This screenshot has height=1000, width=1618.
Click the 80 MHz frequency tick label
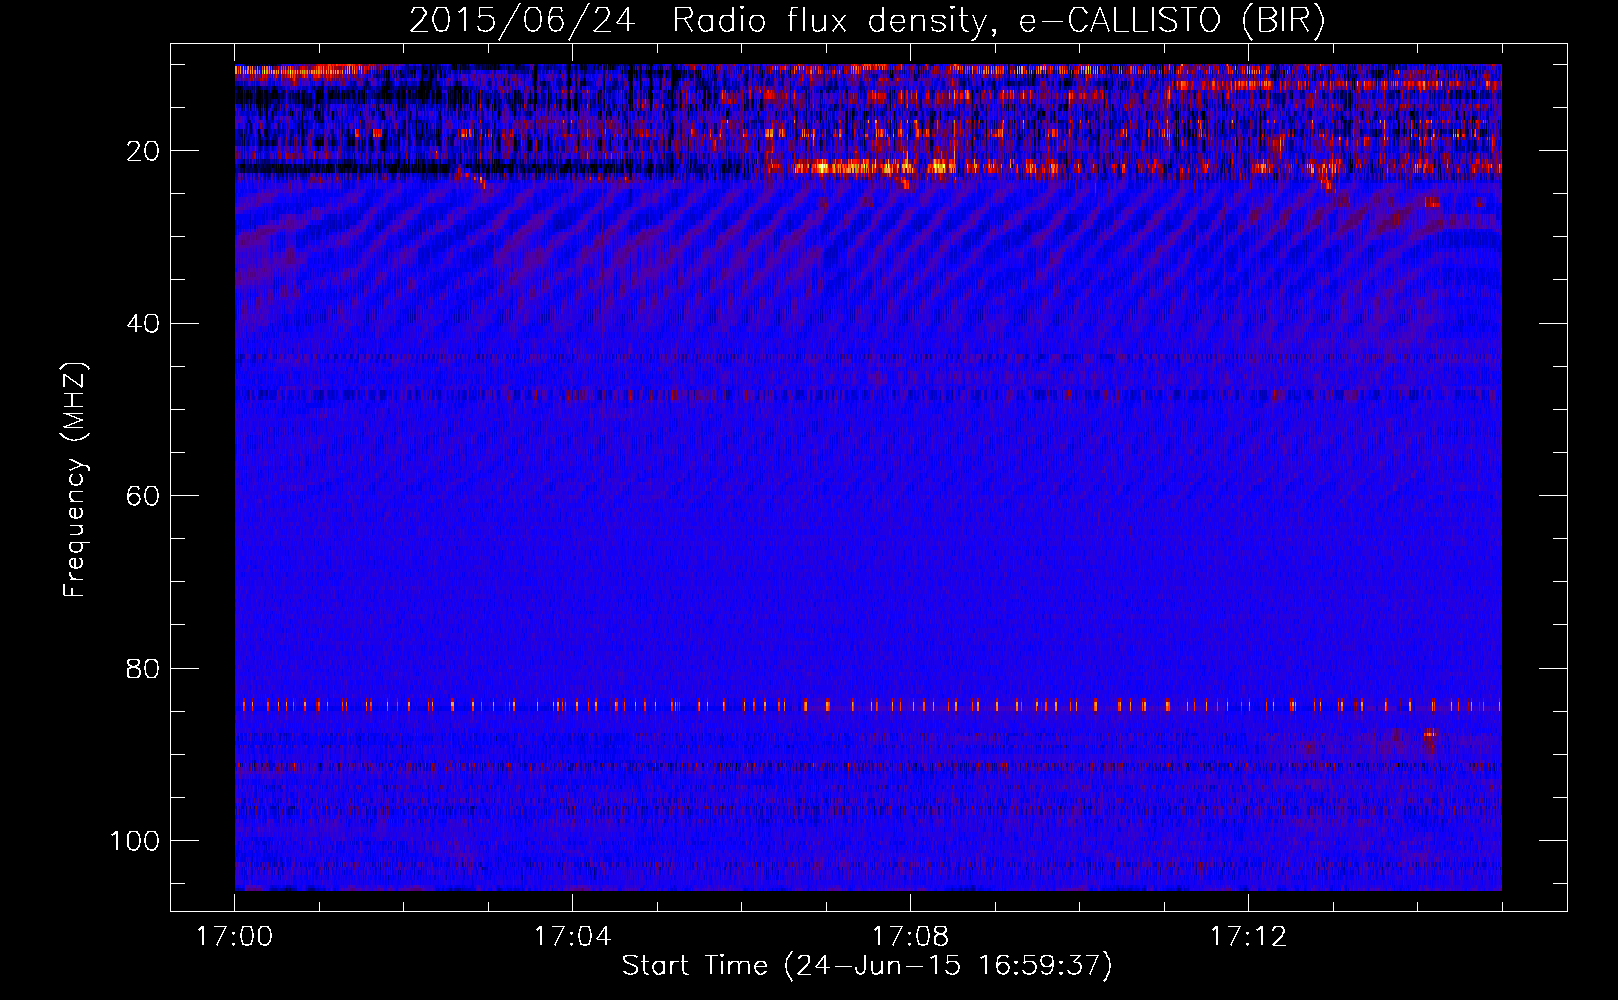click(x=143, y=668)
